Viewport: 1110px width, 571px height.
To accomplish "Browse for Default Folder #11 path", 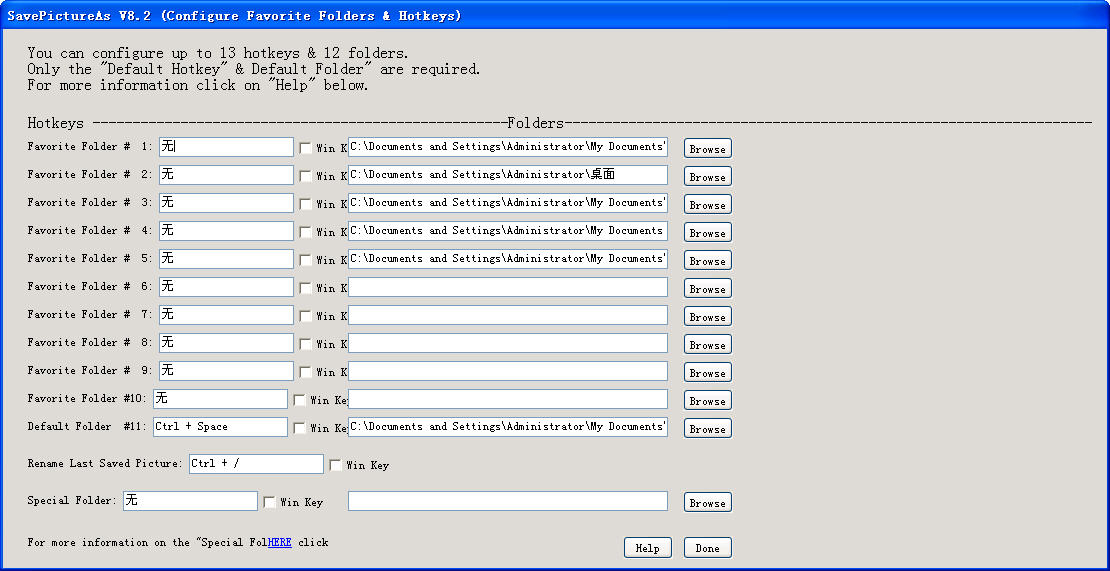I will (707, 428).
